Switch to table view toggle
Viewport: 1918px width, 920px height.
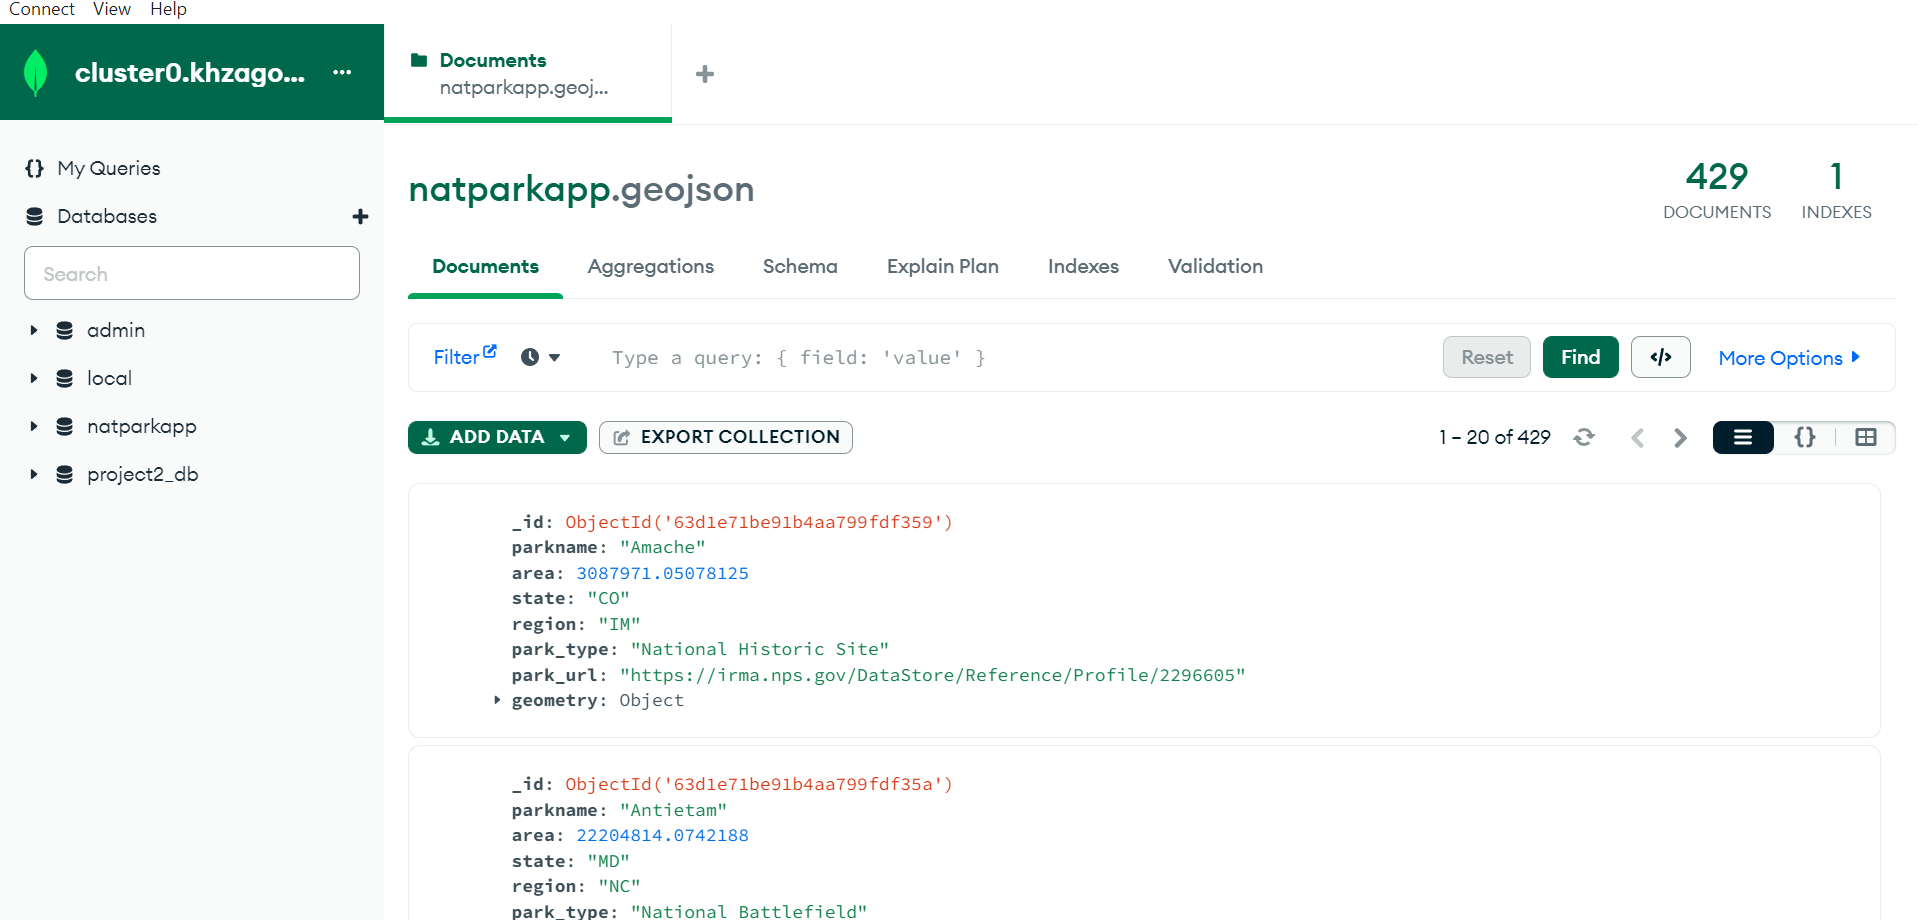pyautogui.click(x=1868, y=437)
